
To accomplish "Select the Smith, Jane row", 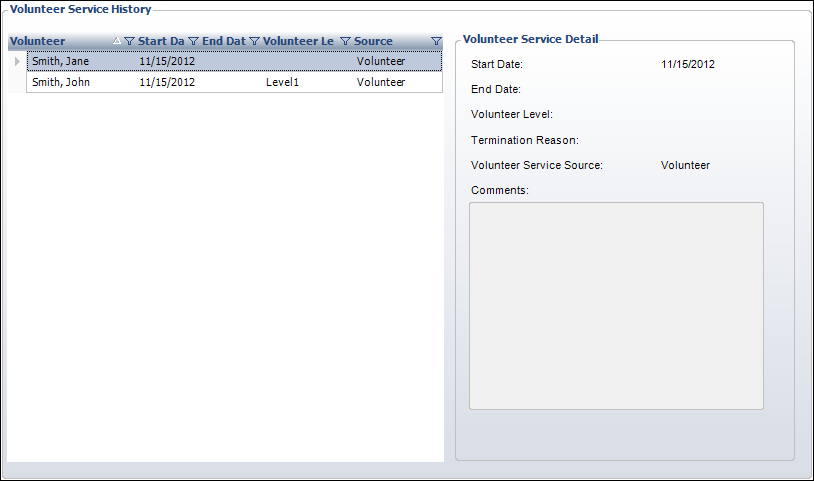I will (x=235, y=61).
